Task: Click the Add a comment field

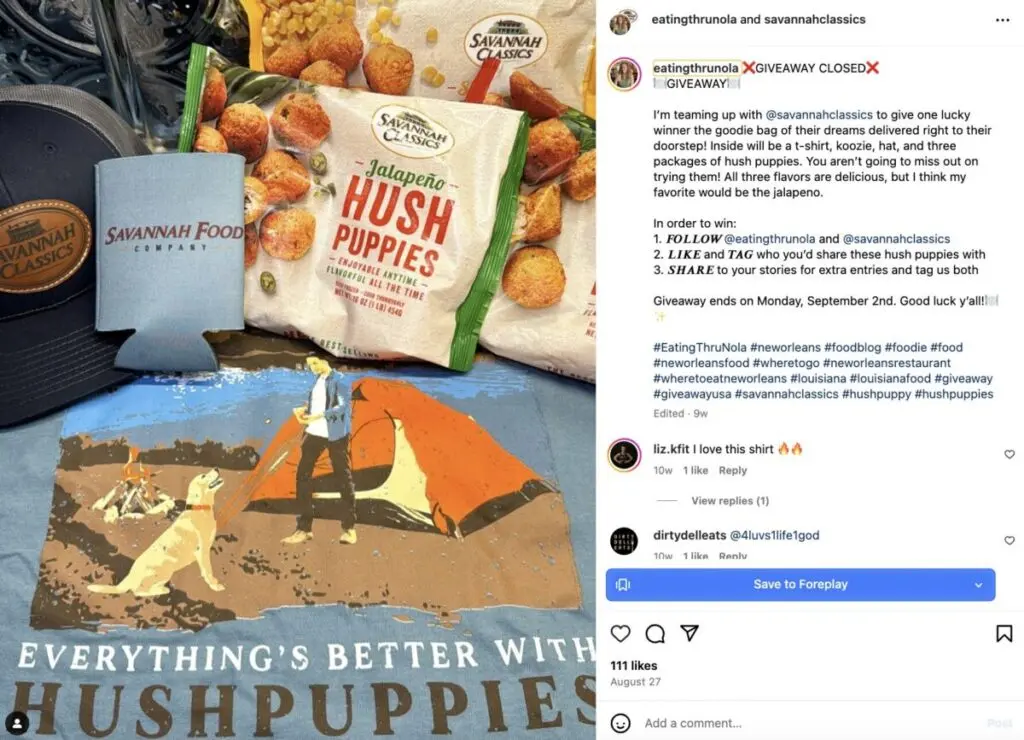Action: (x=810, y=723)
